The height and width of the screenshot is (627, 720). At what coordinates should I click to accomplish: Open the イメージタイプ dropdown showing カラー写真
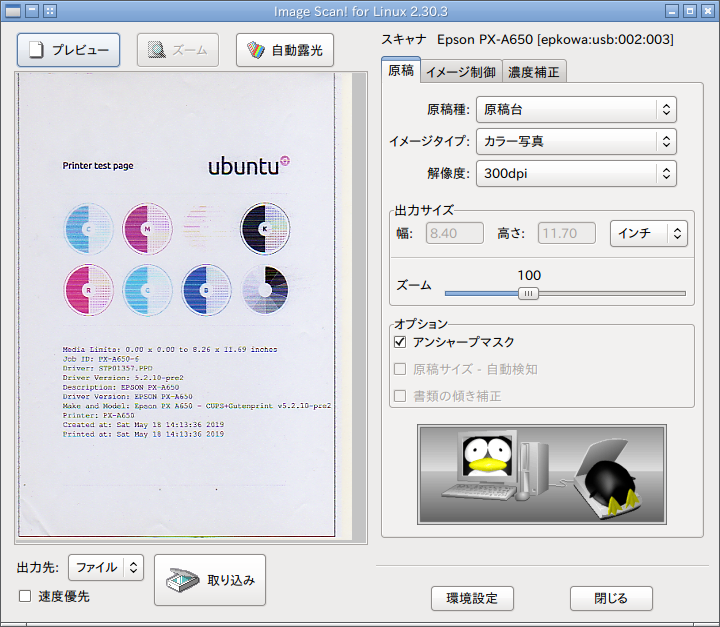575,141
